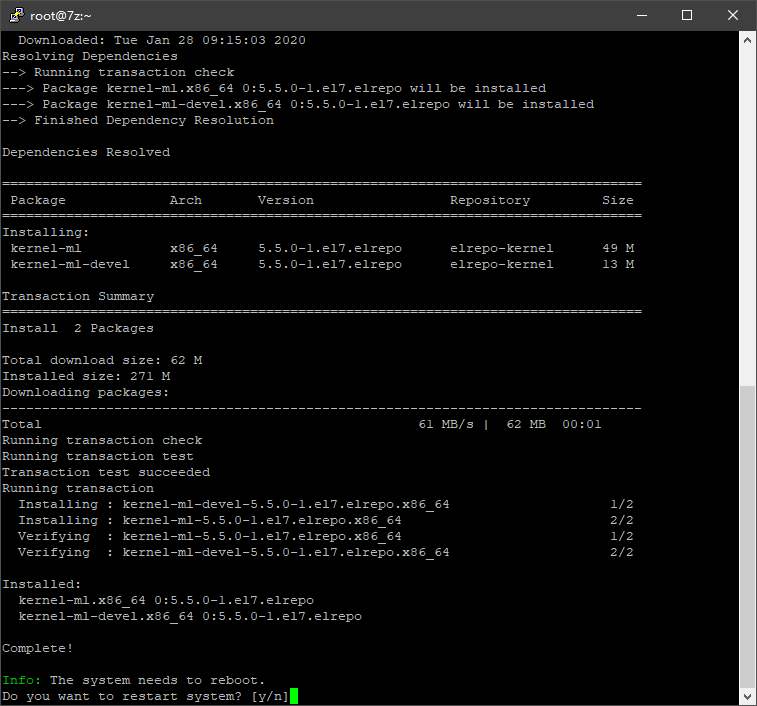The width and height of the screenshot is (757, 706).
Task: Click 'Installed:' heading
Action: [42, 584]
